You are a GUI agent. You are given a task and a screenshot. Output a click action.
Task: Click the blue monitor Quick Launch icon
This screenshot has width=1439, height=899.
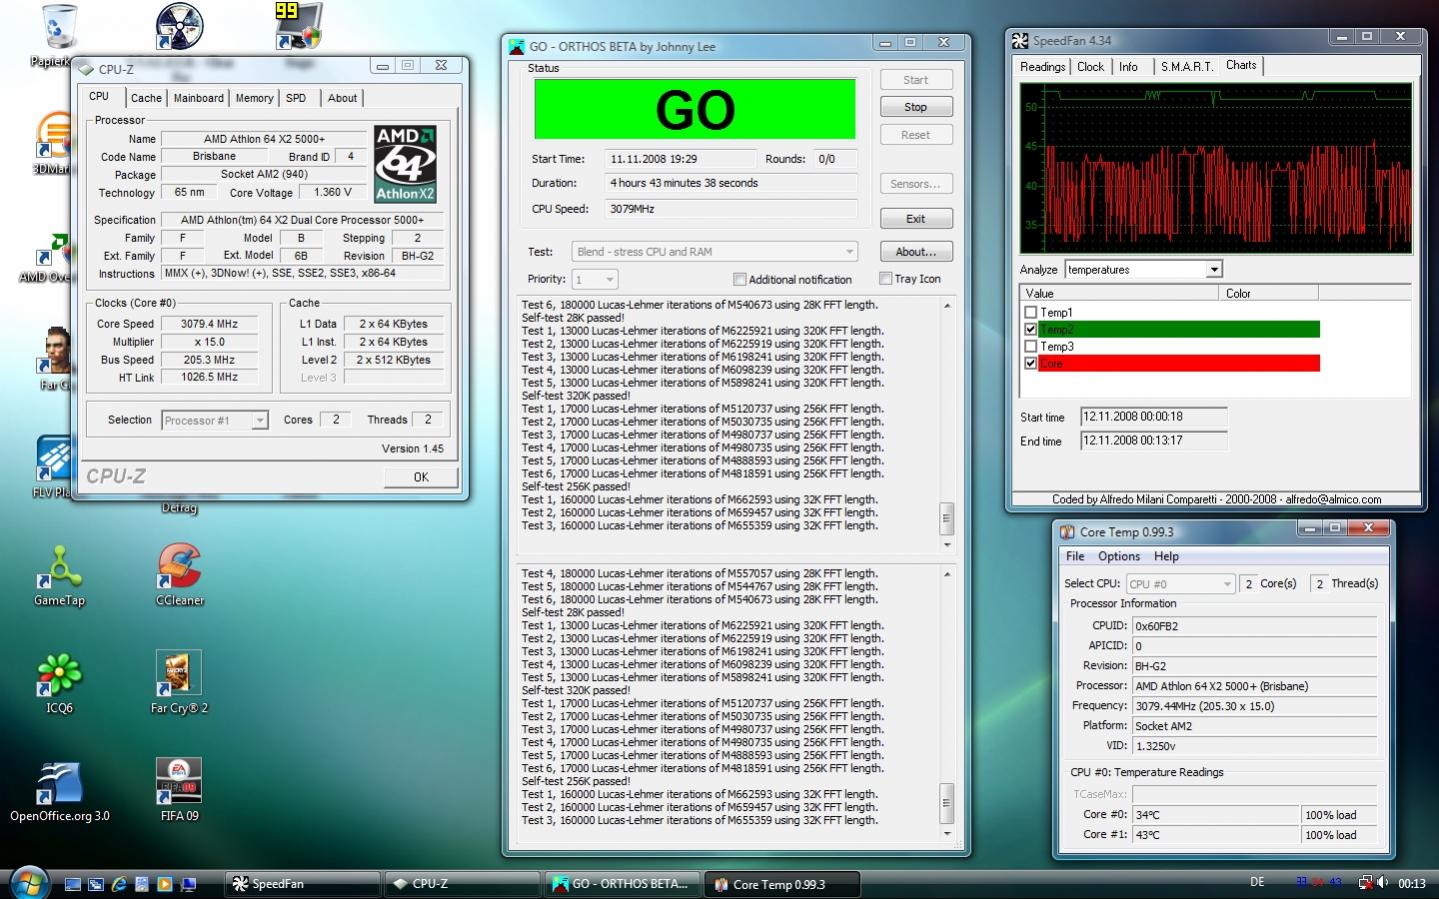tap(187, 884)
